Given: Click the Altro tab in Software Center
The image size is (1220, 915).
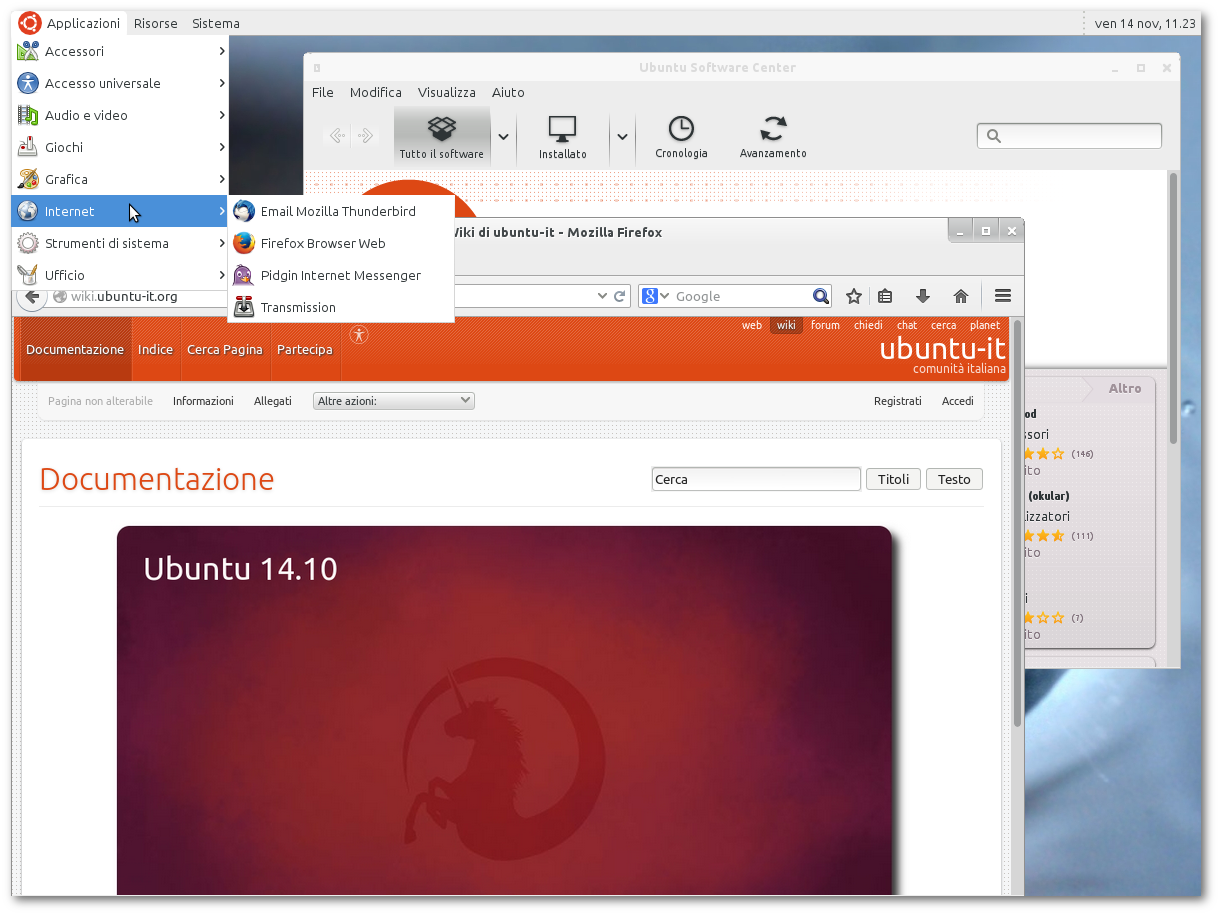Looking at the screenshot, I should [x=1125, y=388].
